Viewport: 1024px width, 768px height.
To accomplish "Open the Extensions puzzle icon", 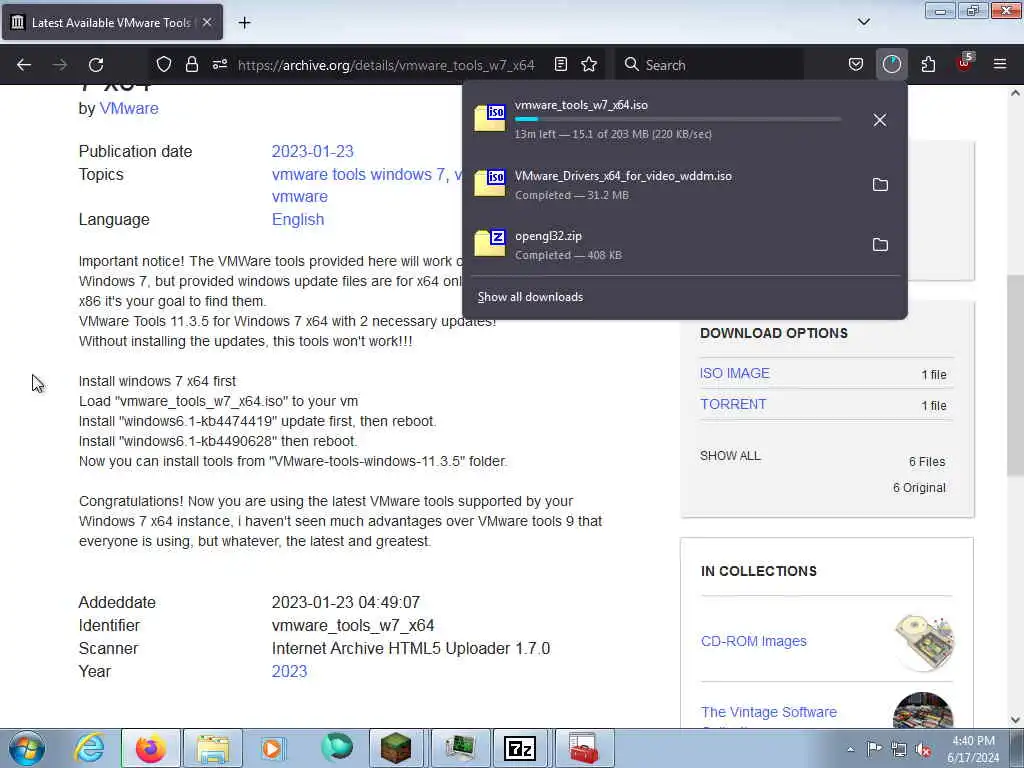I will click(928, 65).
